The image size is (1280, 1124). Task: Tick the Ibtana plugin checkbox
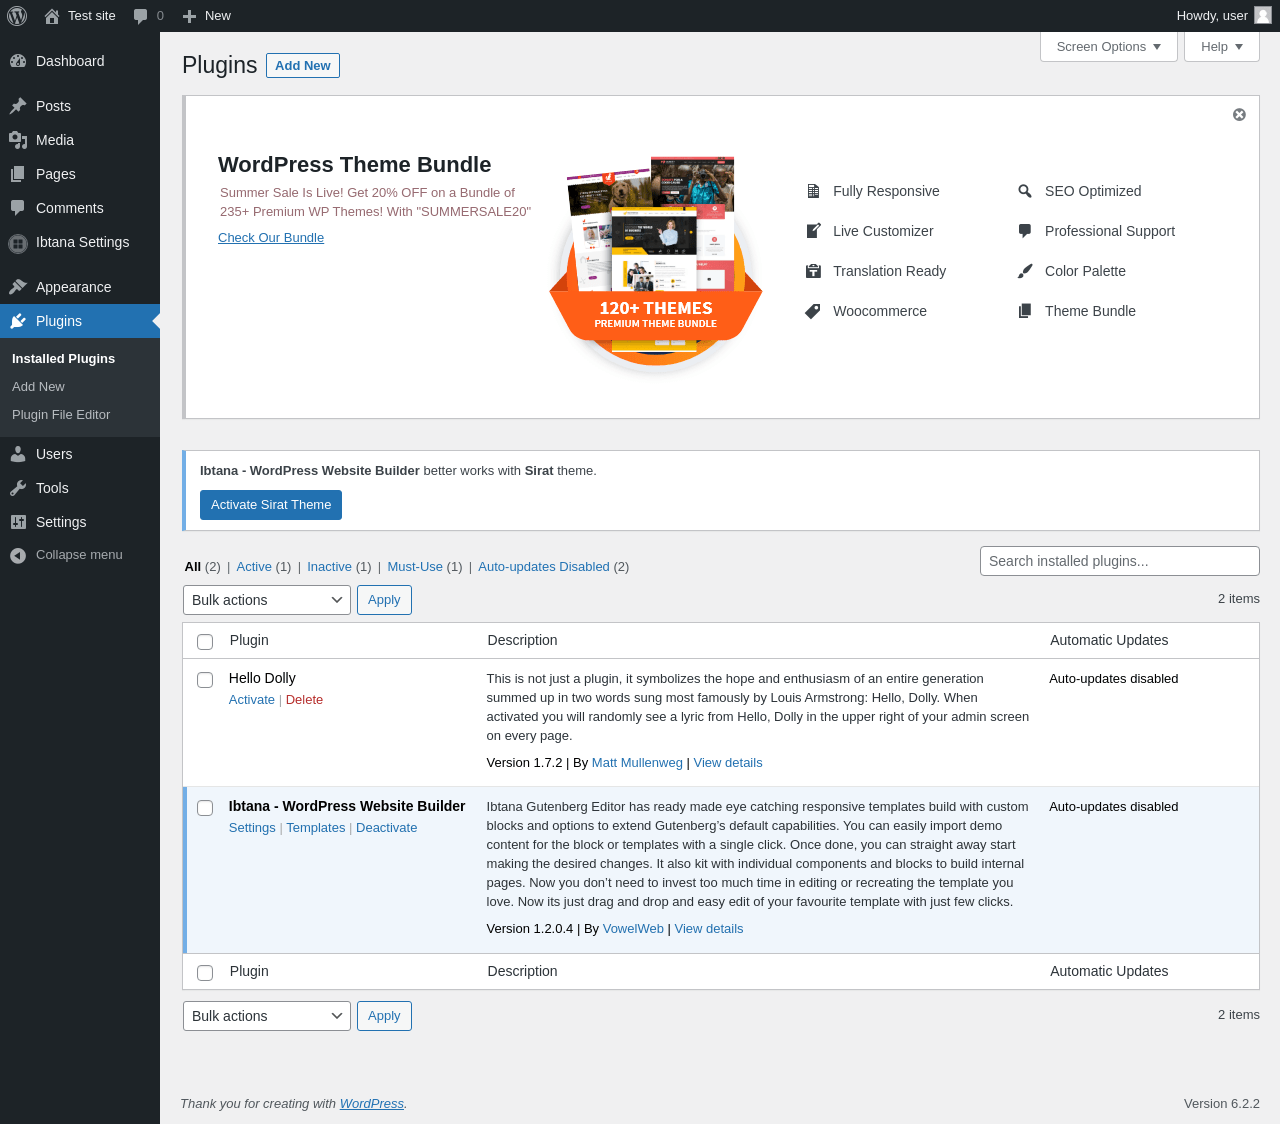[205, 808]
